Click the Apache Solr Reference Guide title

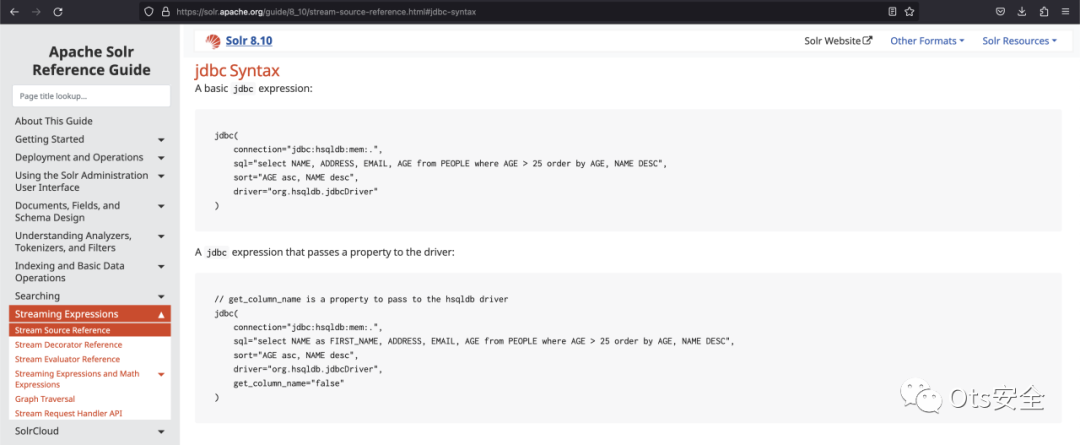[x=91, y=61]
